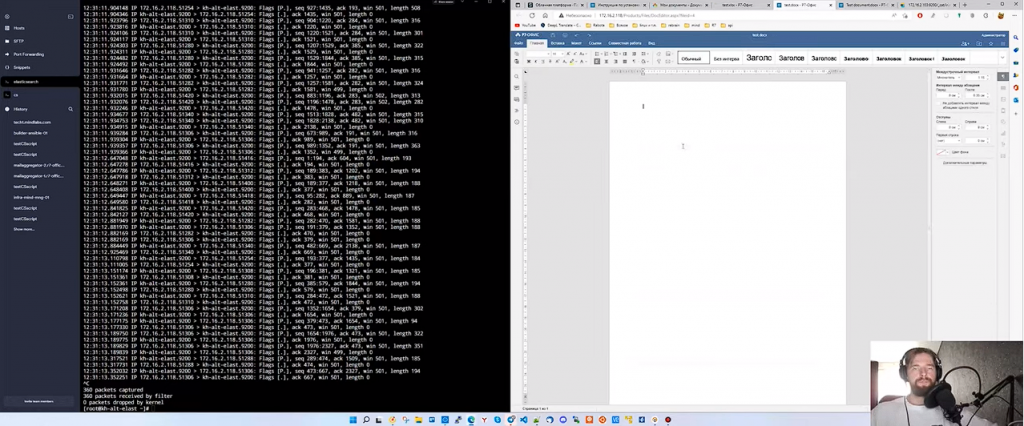Open Дополнительные параметры link

pos(965,163)
